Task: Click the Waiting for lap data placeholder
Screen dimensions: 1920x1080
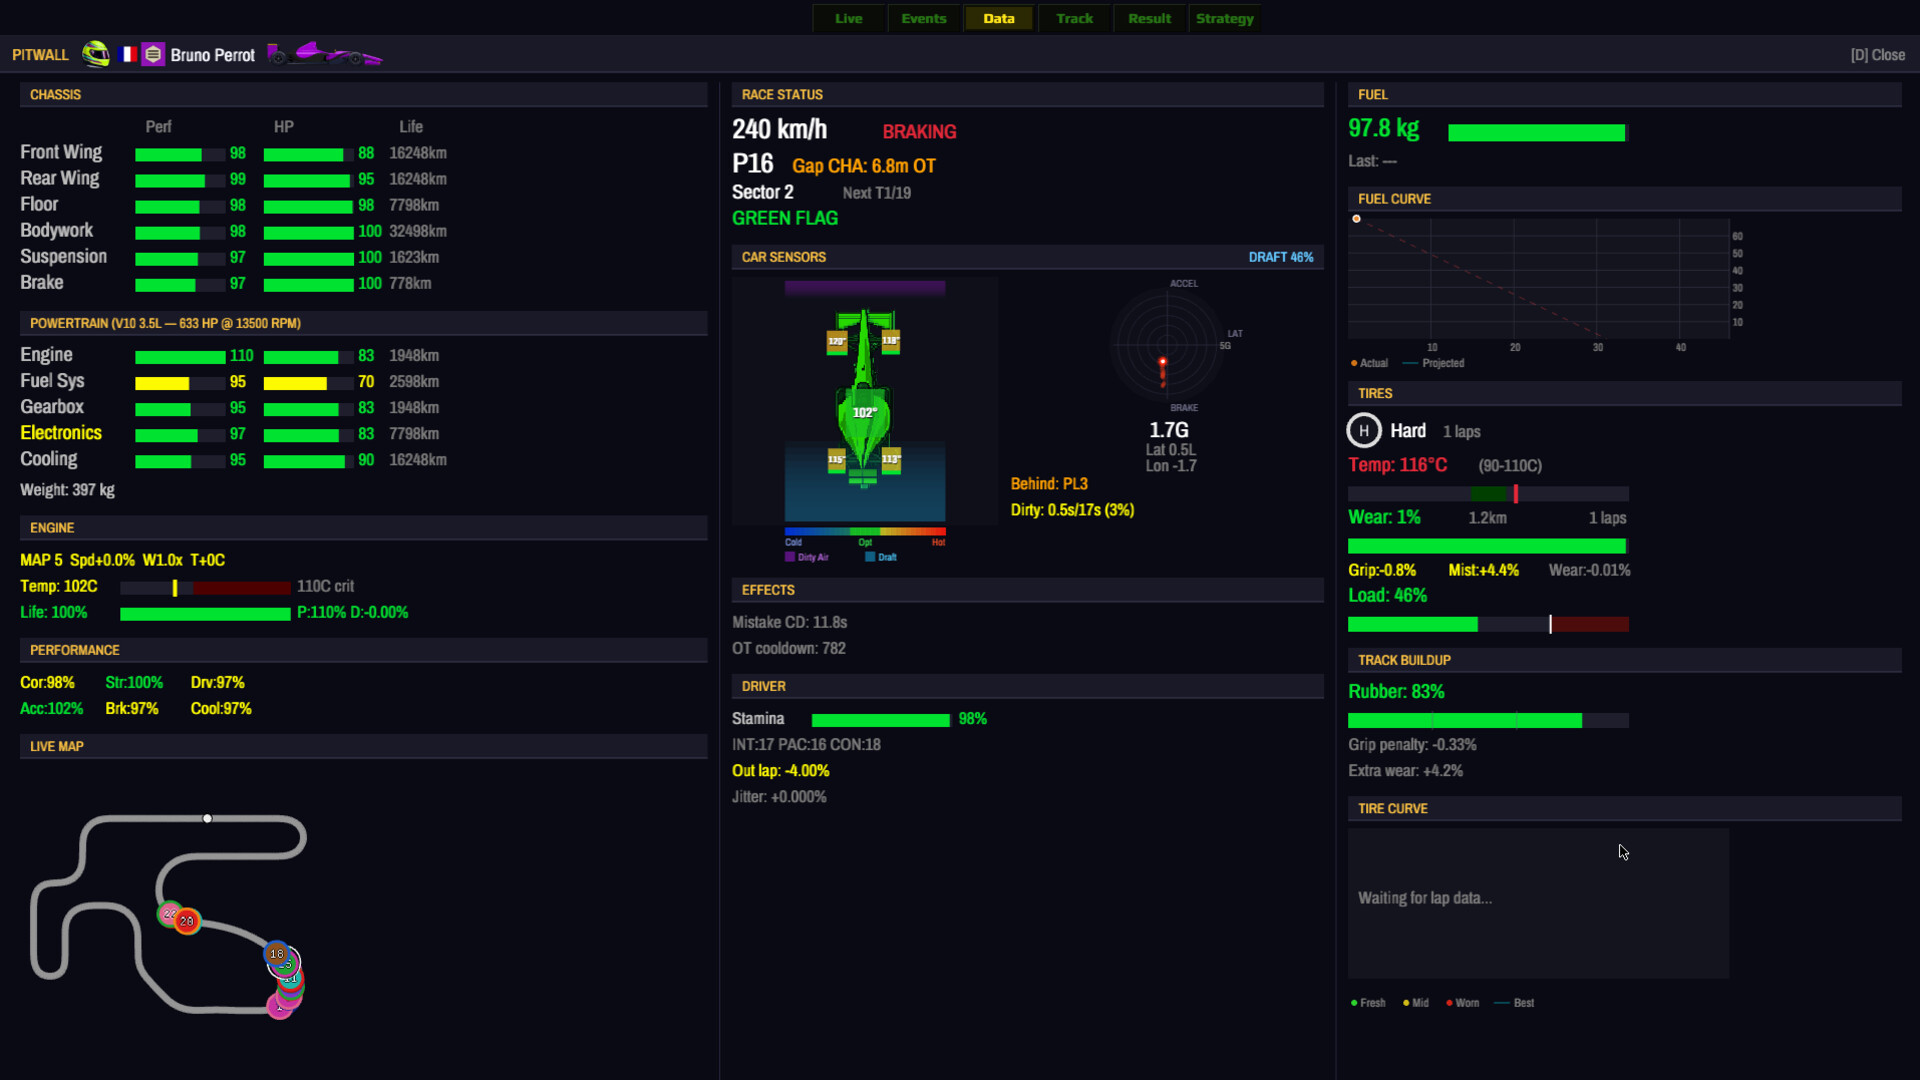Action: click(x=1425, y=898)
